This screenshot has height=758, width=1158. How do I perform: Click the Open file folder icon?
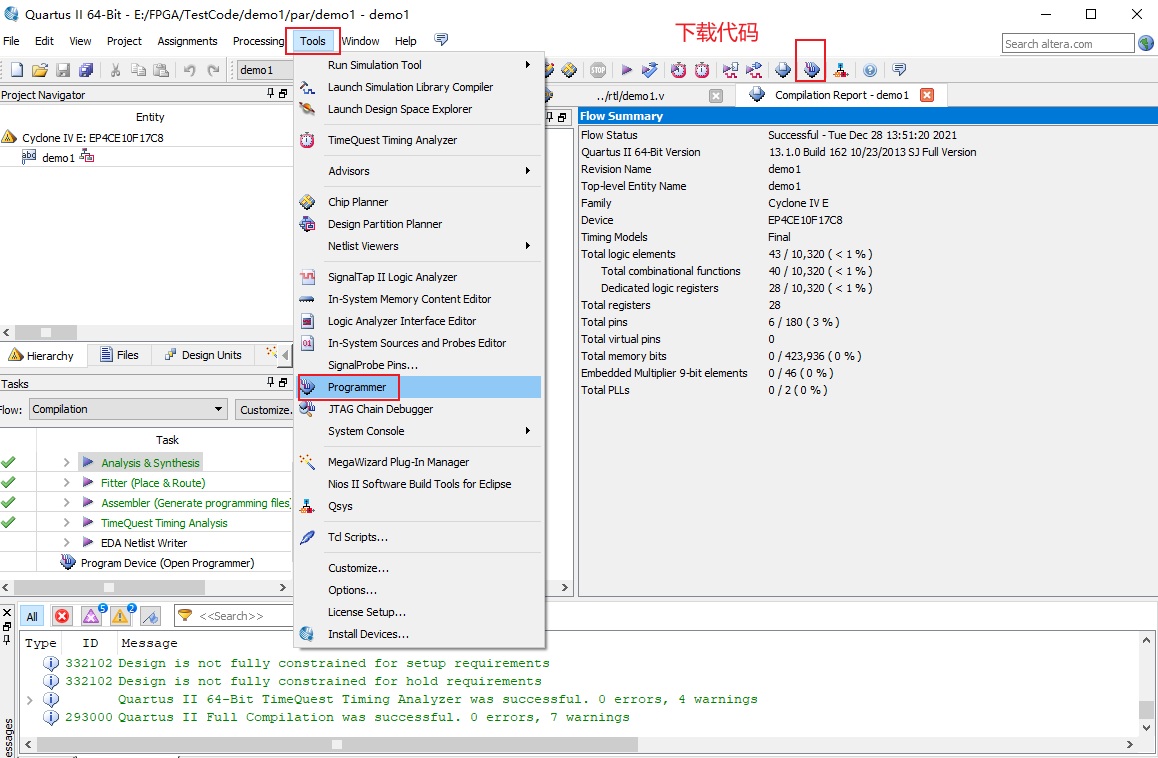coord(40,70)
